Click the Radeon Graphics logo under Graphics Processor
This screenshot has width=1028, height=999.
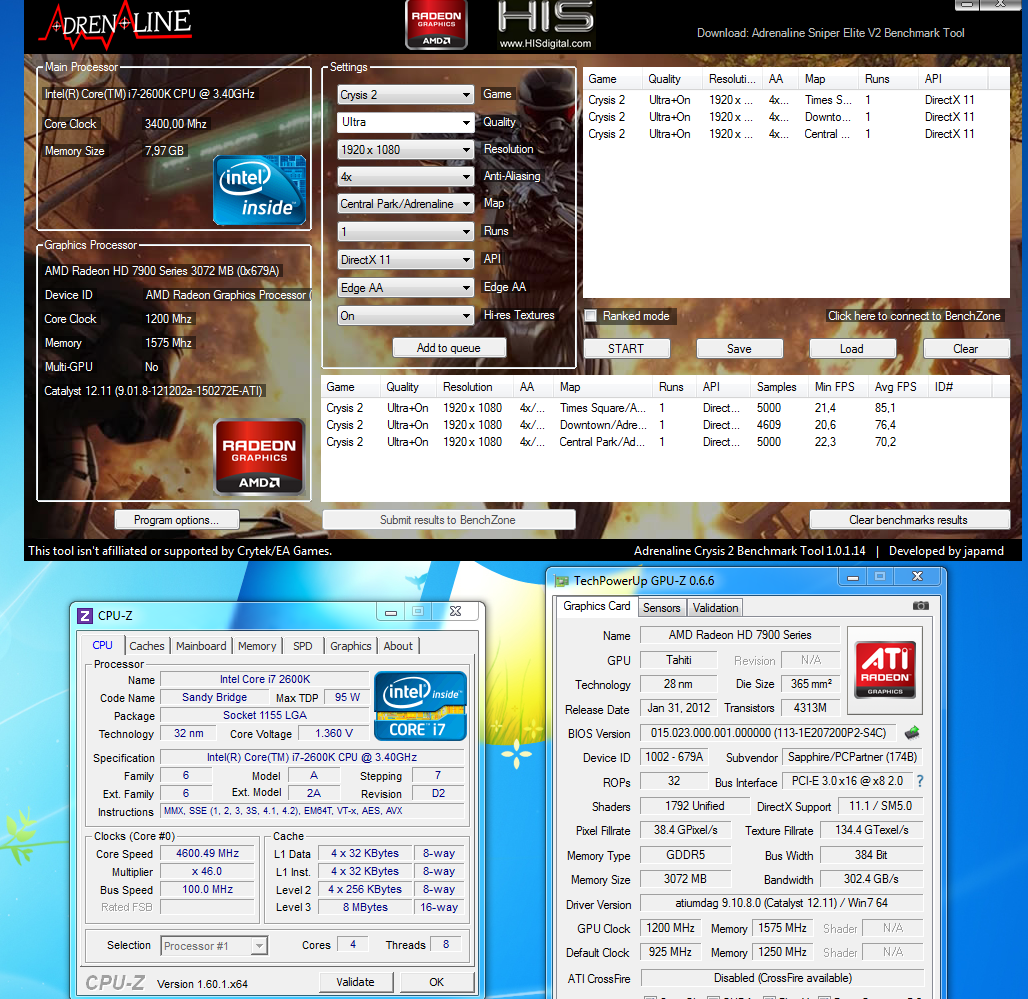260,456
